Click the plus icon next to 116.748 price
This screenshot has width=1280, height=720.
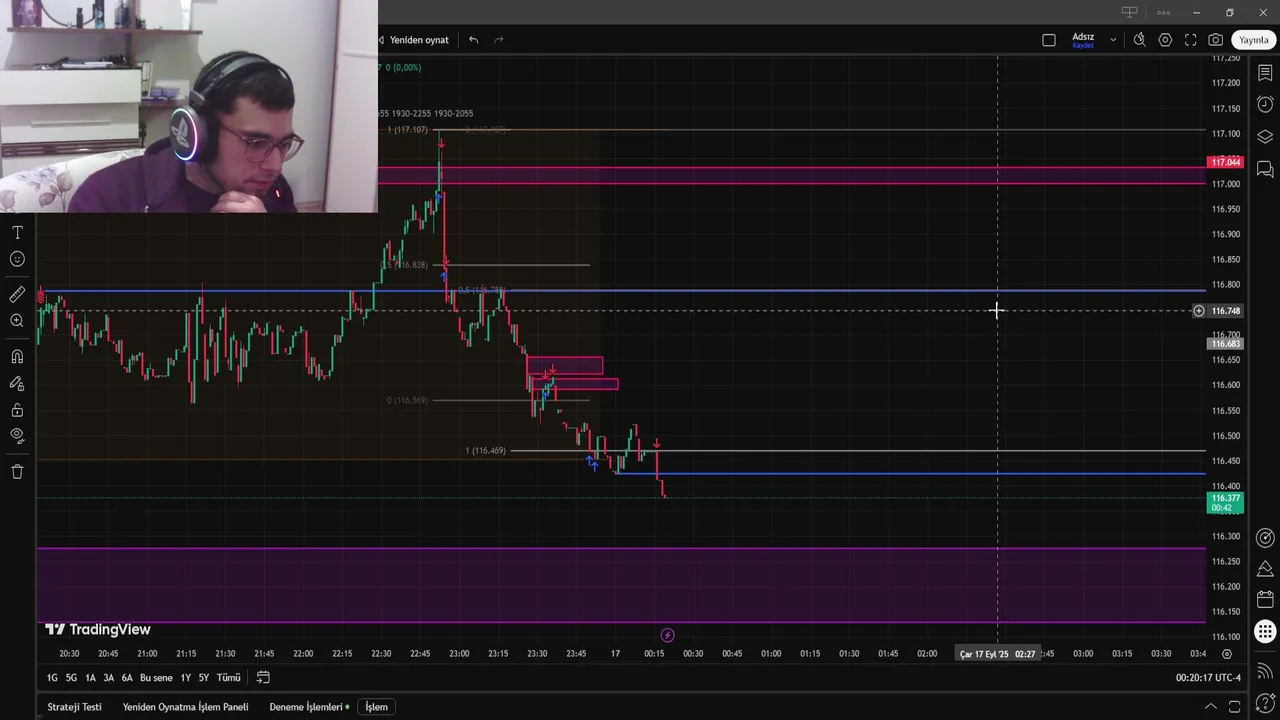(1199, 311)
